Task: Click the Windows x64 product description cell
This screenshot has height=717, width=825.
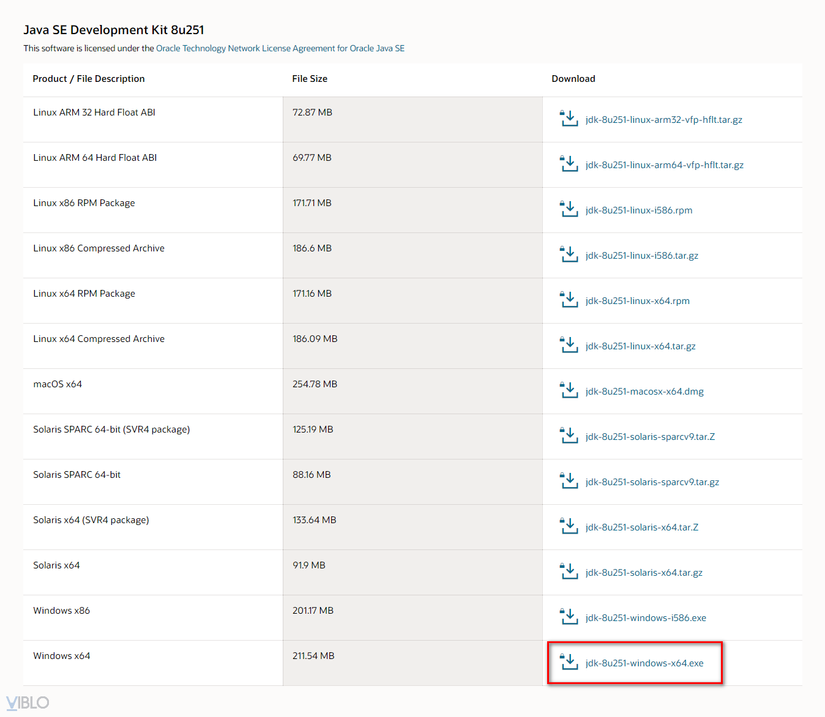Action: (61, 656)
